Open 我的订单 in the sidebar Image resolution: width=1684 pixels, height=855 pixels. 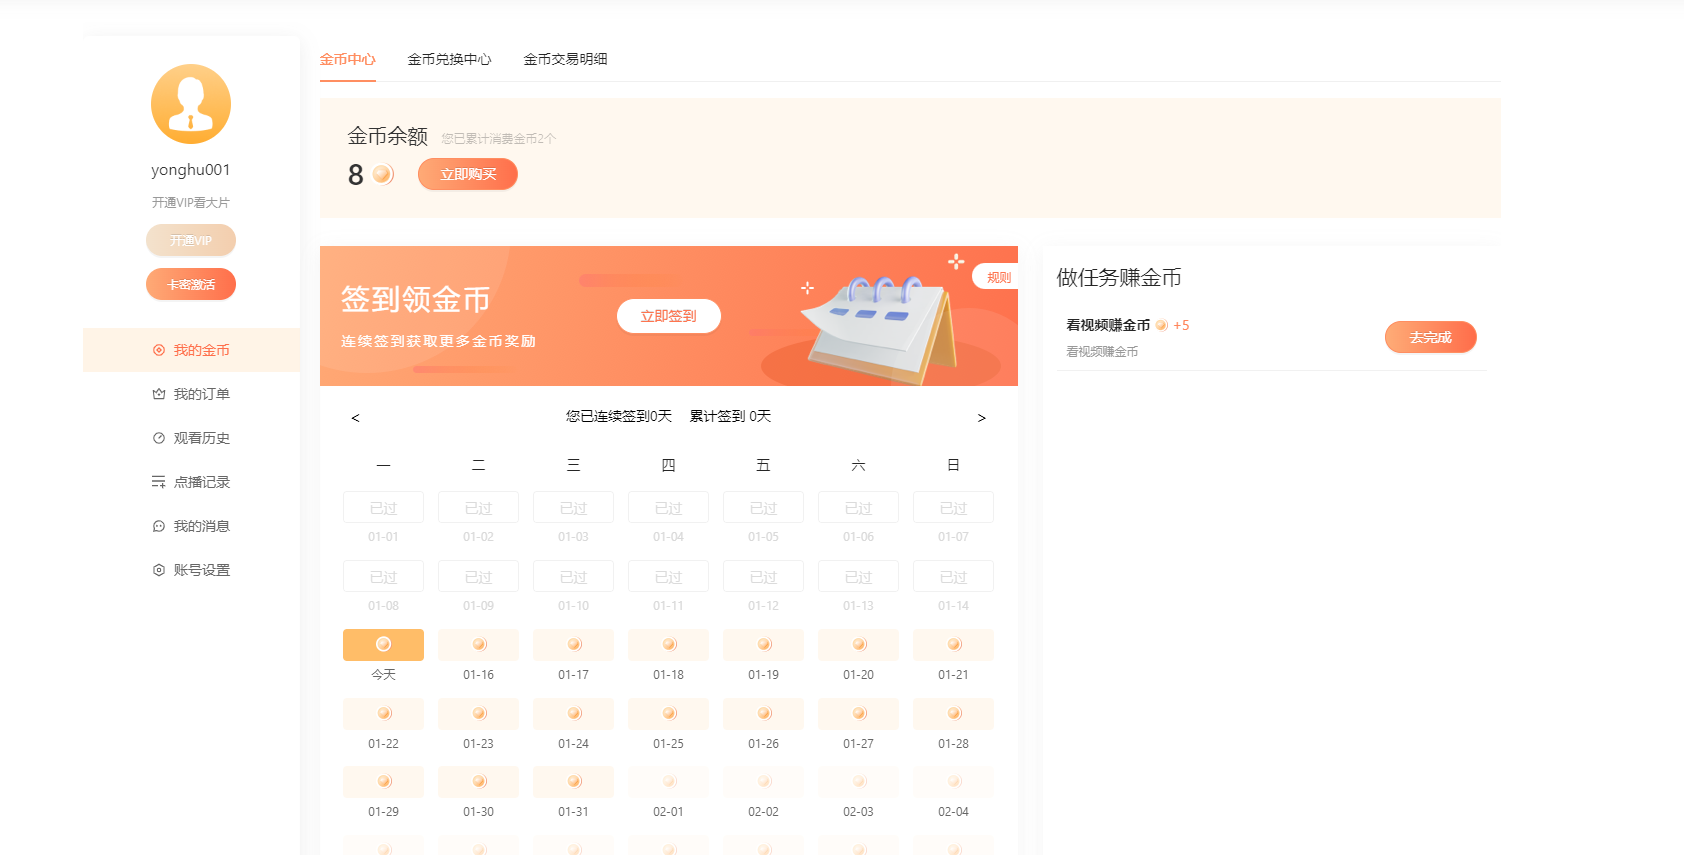coord(191,394)
